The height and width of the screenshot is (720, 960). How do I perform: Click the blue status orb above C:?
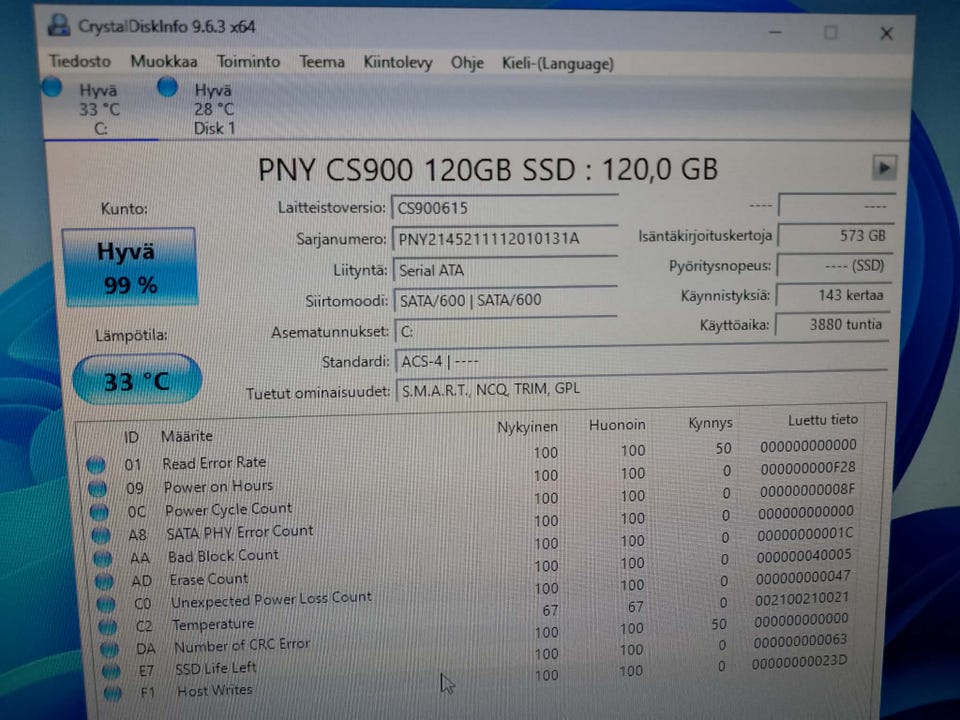coord(52,87)
